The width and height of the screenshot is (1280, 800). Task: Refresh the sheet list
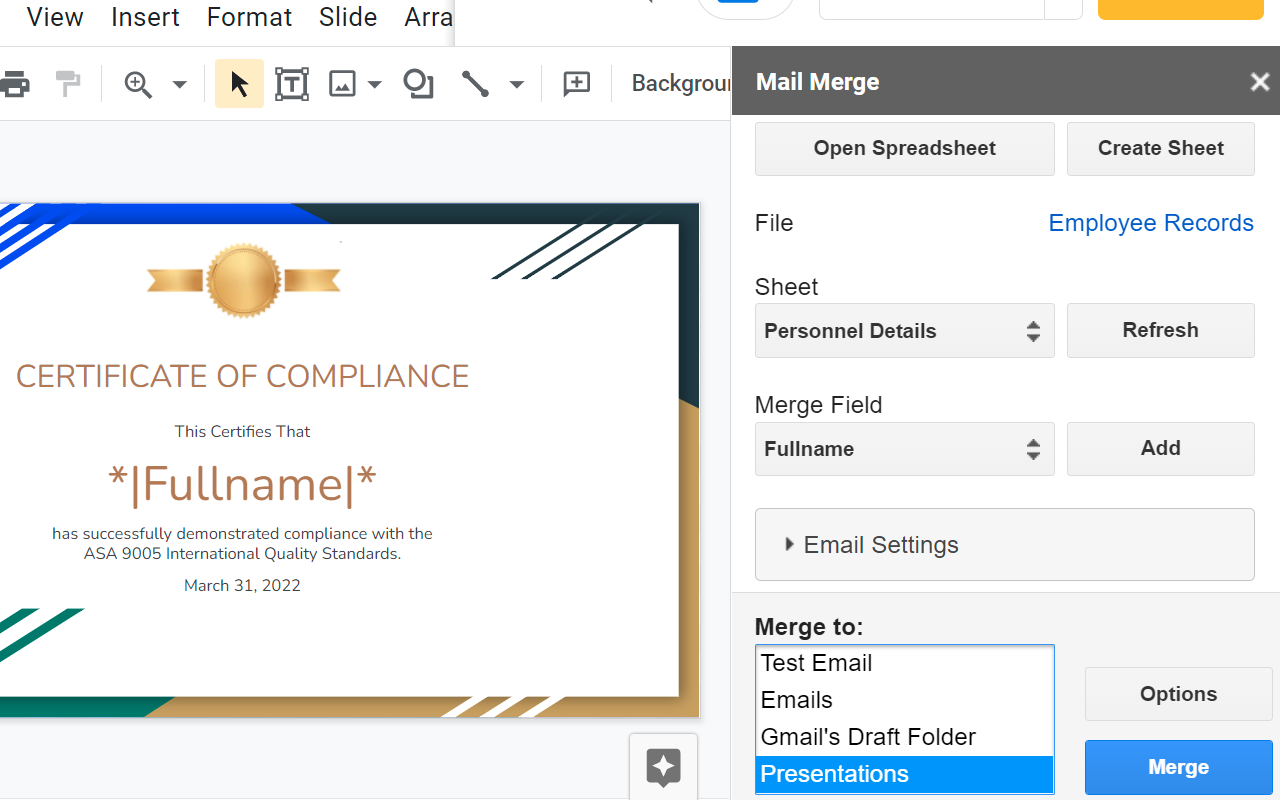1160,330
